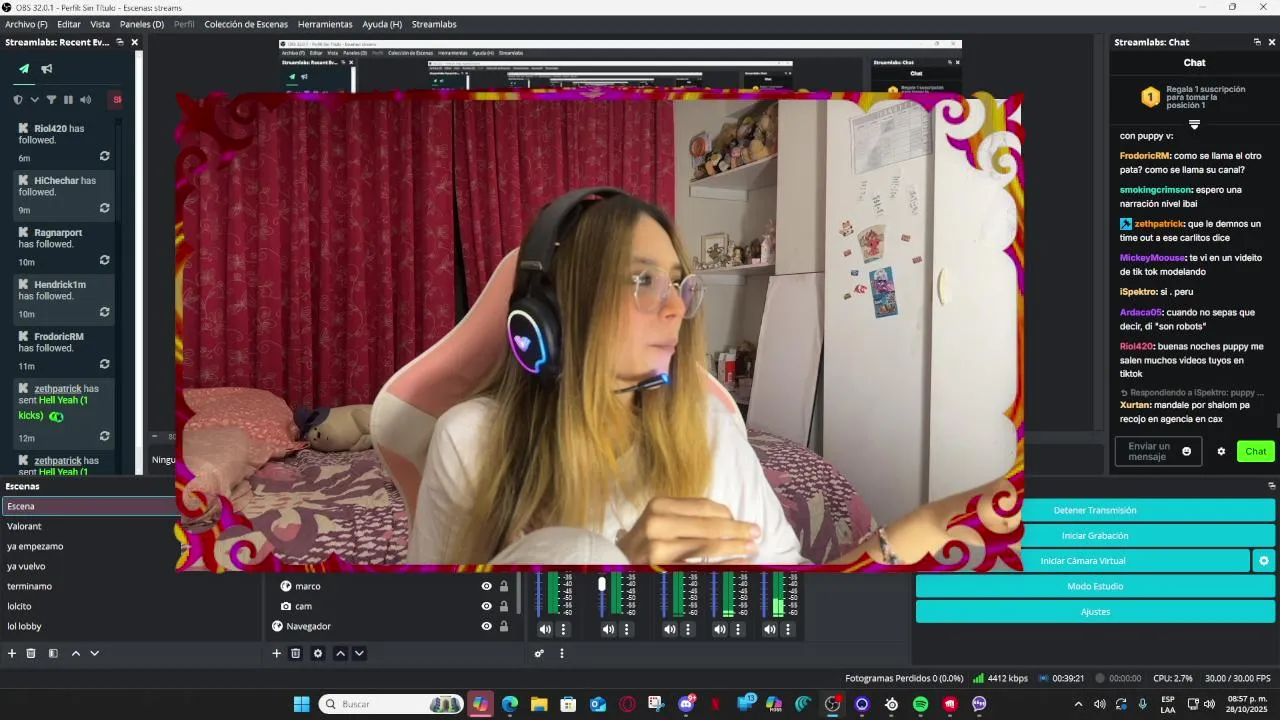
Task: Pop out the Streamlabs Recent Events dock
Action: point(120,42)
